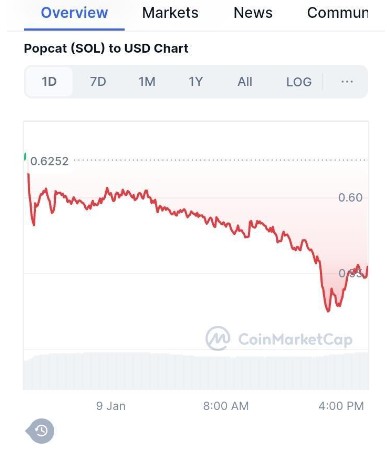Select the 1Y time range

pyautogui.click(x=196, y=82)
